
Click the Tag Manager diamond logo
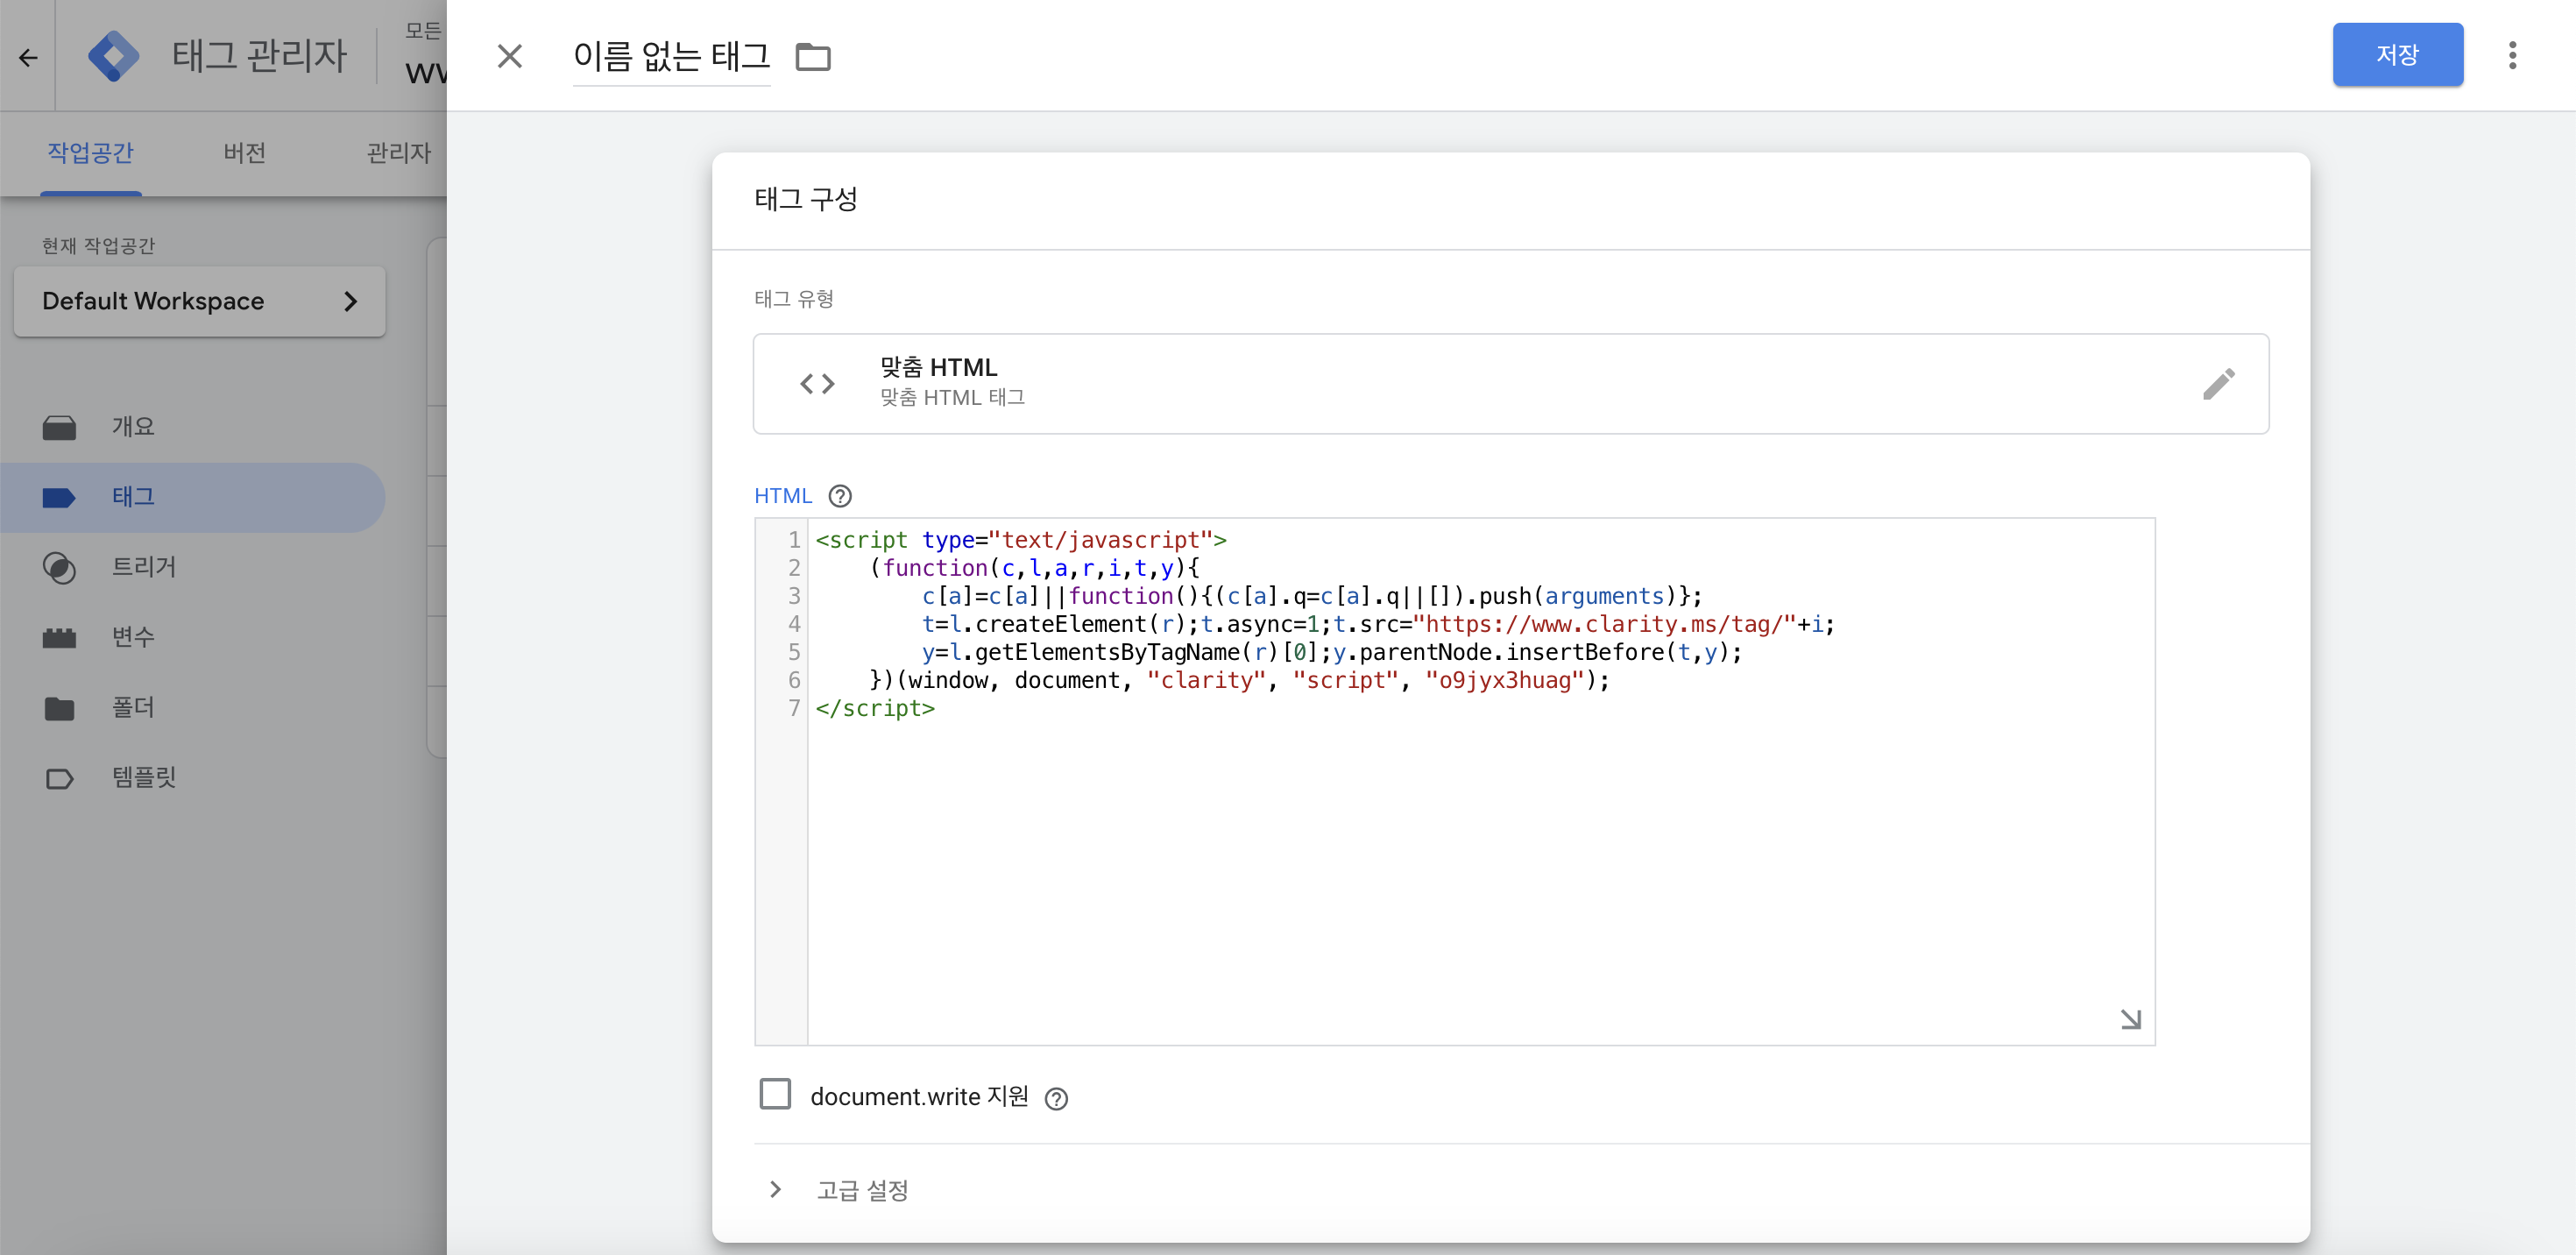tap(113, 55)
